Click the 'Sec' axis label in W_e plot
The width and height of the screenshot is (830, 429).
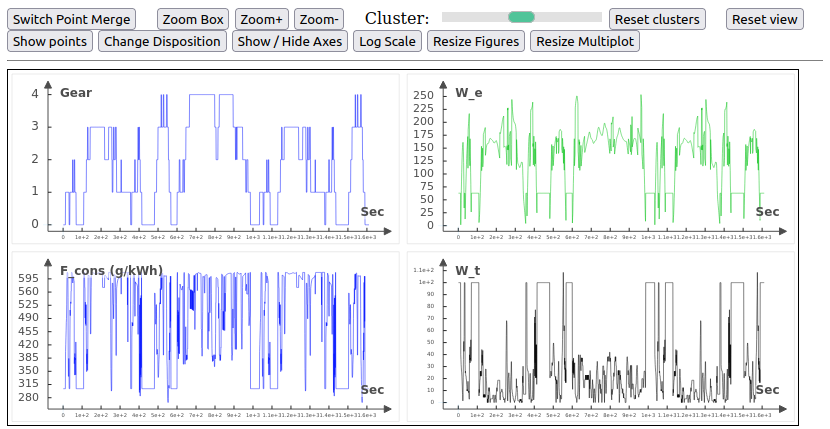[x=768, y=212]
